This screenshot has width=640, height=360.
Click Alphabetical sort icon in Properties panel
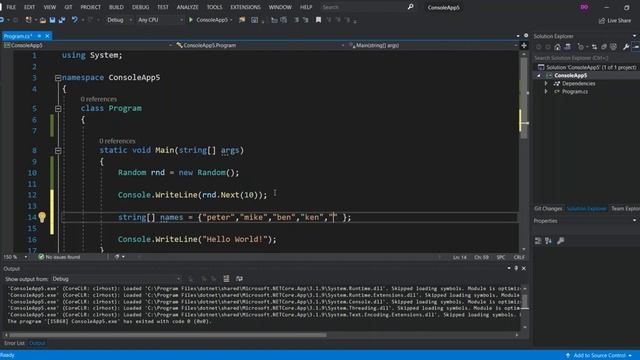pos(548,241)
